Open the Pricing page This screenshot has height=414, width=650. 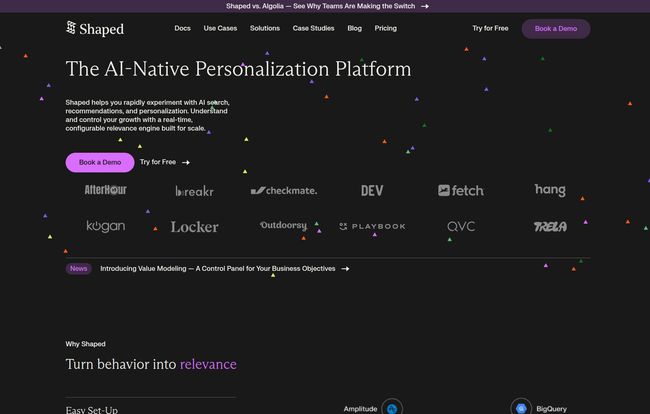coord(386,28)
